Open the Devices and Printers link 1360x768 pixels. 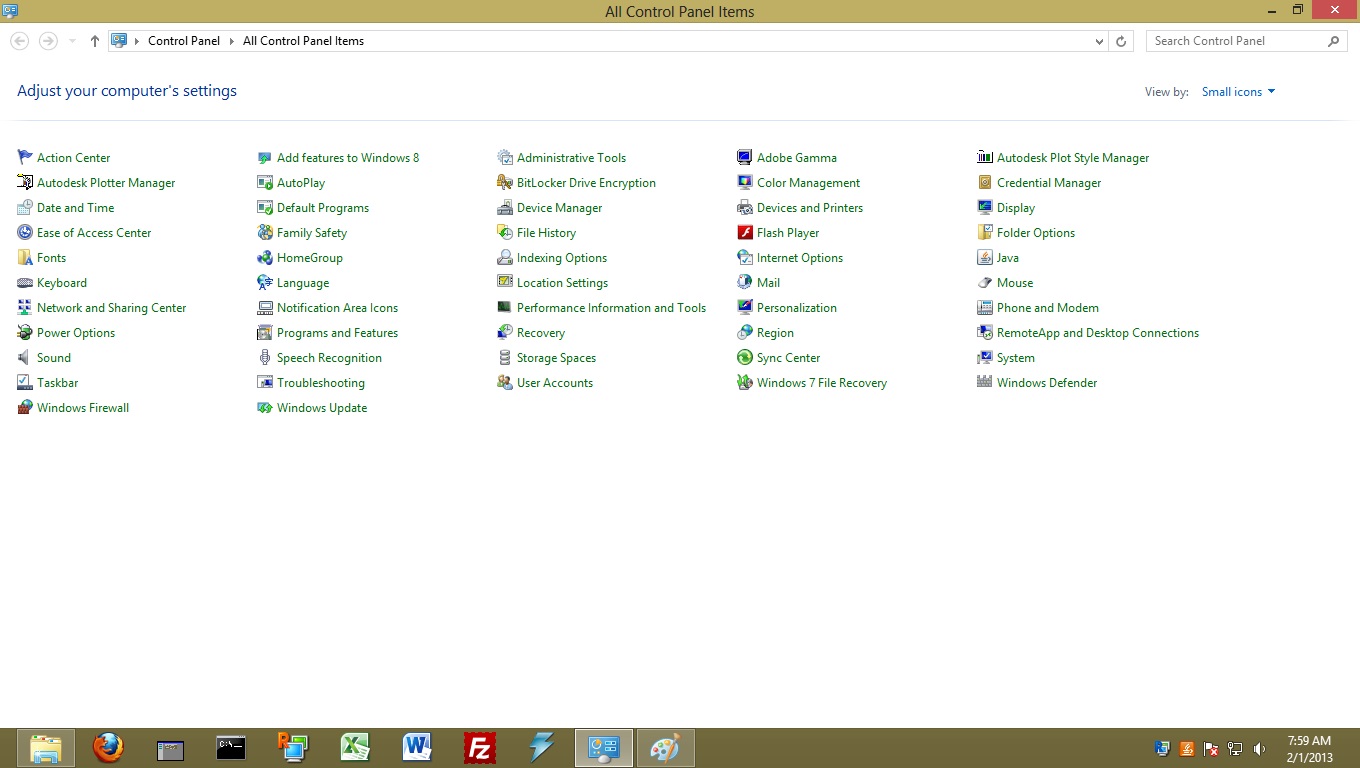click(x=810, y=208)
